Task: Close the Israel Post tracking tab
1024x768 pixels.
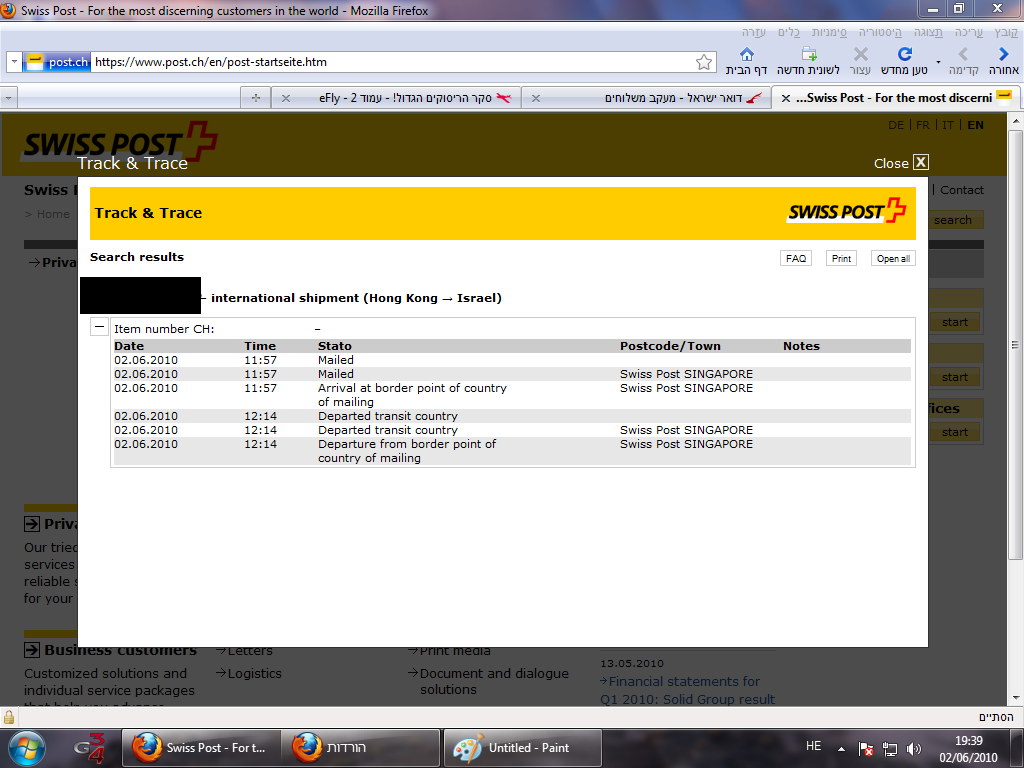Action: coord(536,98)
